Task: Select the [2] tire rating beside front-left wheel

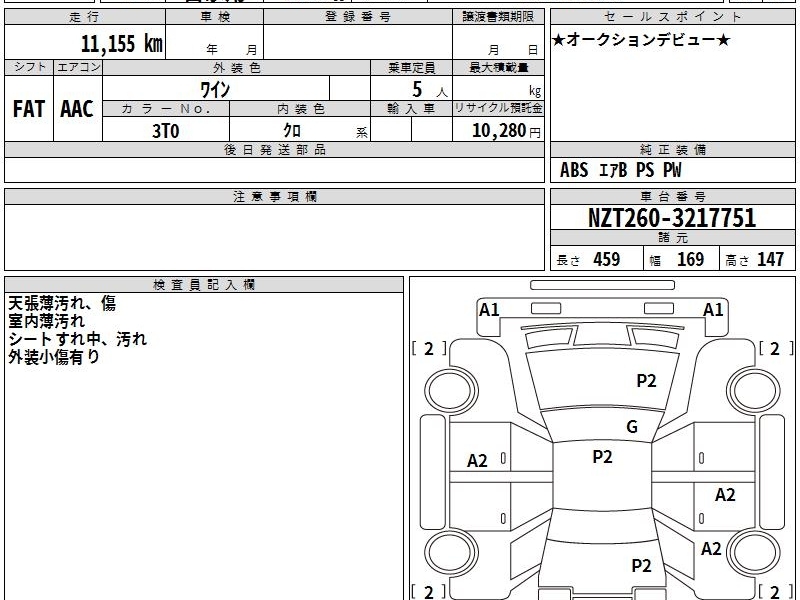Action: coord(429,349)
